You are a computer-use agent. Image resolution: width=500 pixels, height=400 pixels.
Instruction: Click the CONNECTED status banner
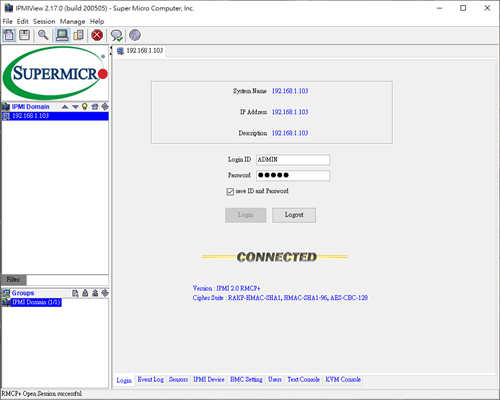coord(274,257)
